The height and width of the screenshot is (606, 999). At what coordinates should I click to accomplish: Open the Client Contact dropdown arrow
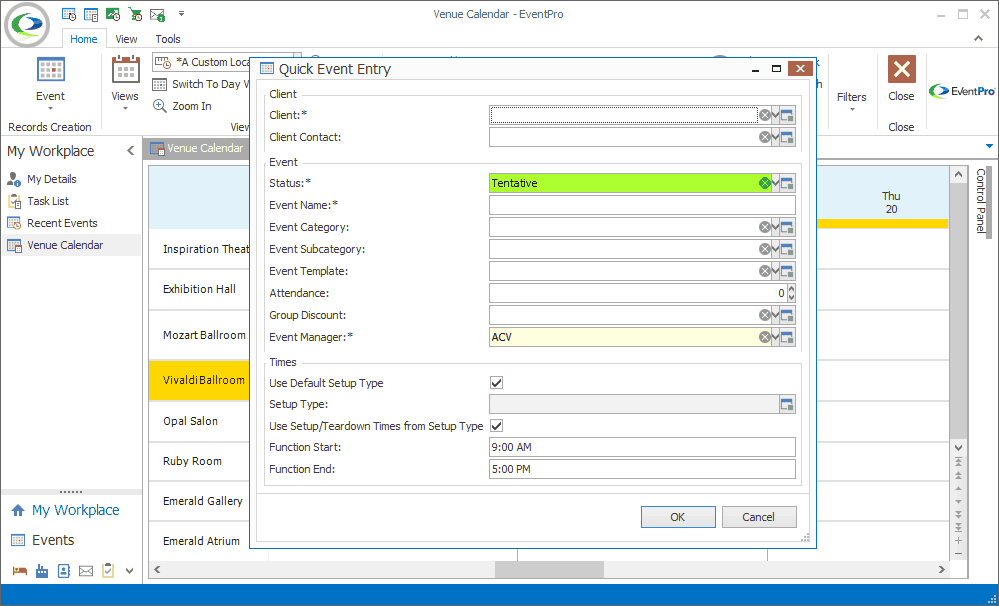point(775,137)
